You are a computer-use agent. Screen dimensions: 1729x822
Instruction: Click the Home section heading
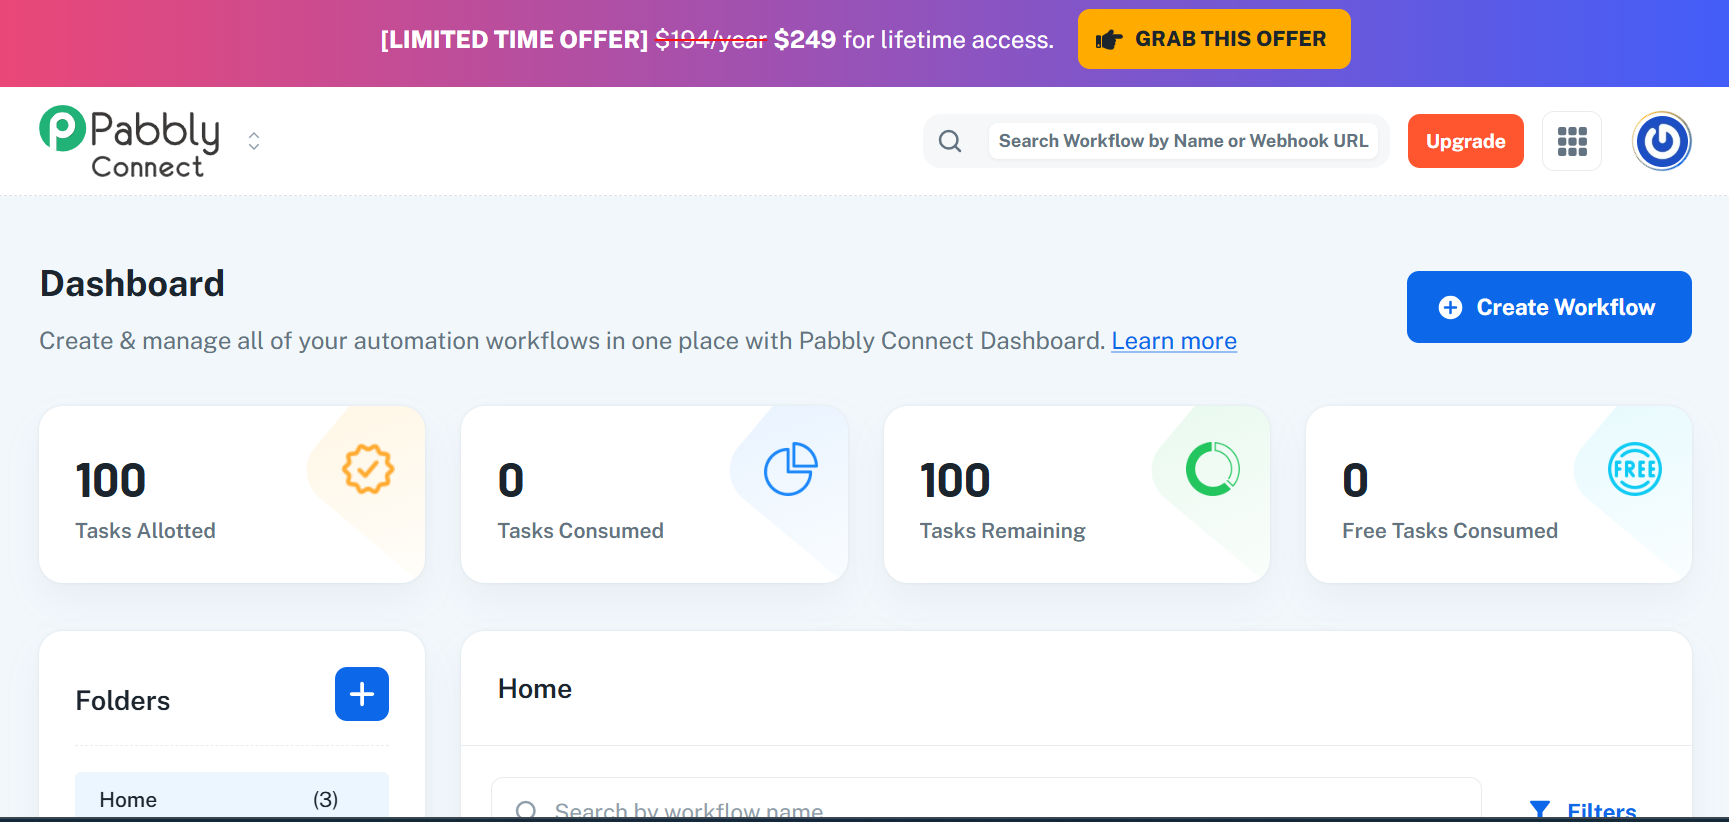535,689
